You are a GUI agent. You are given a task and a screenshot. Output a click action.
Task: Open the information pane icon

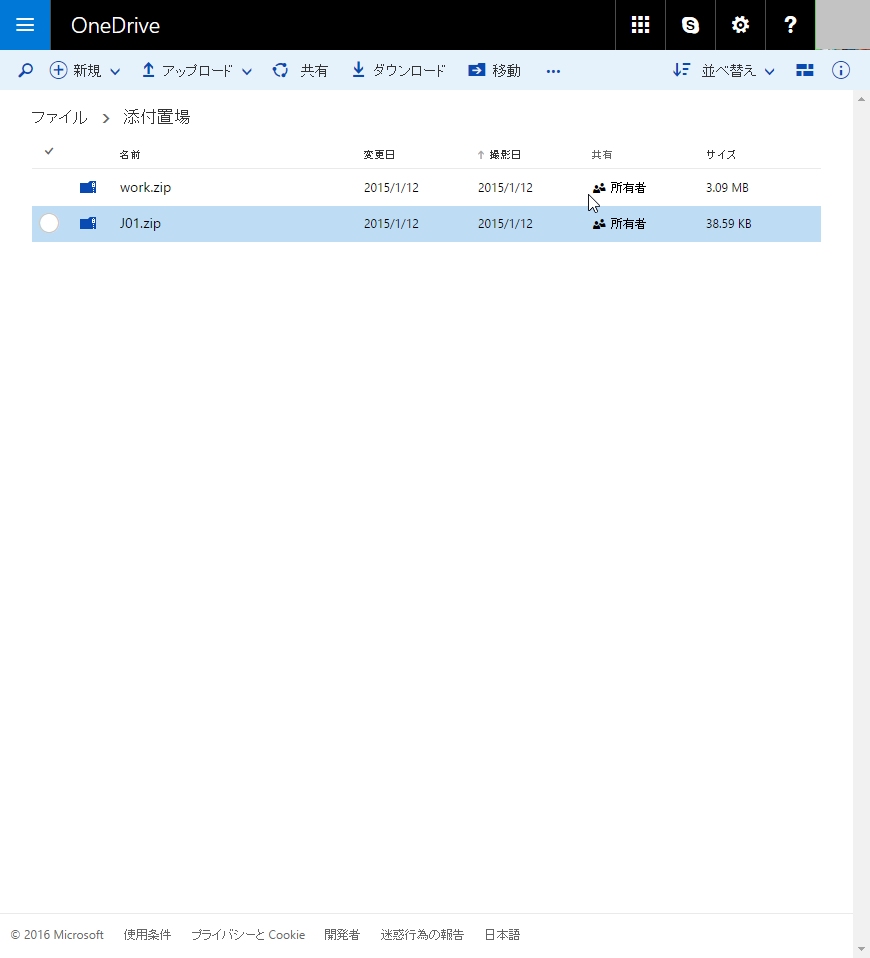pyautogui.click(x=841, y=70)
